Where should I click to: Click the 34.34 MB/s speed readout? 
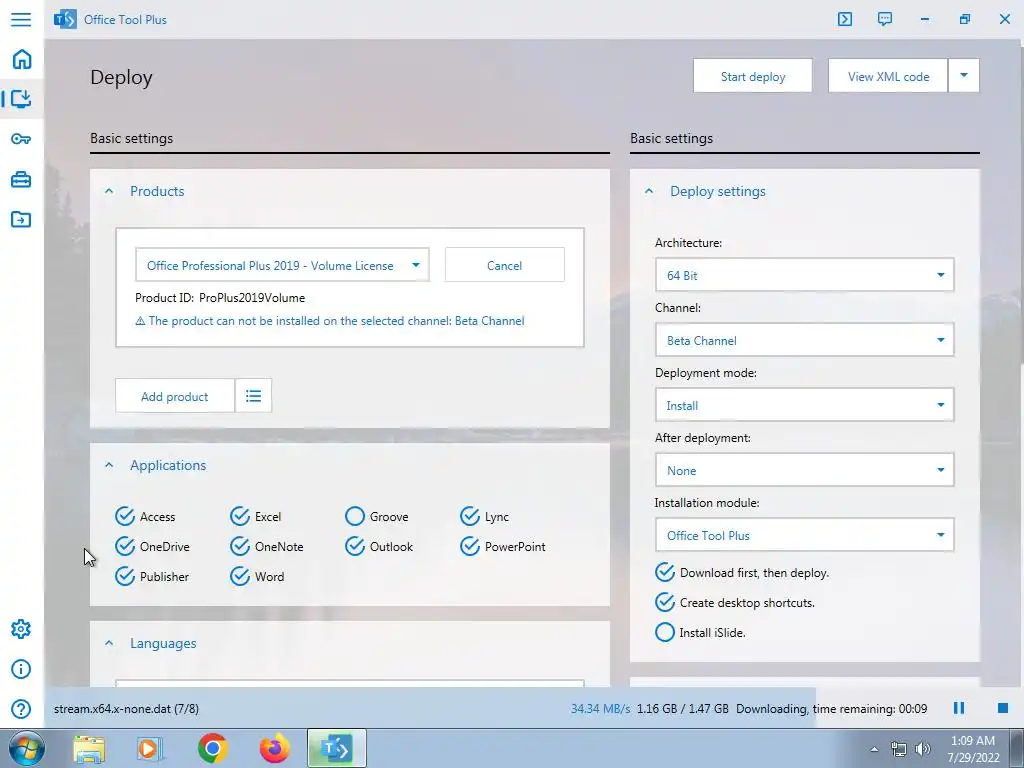[x=601, y=709]
